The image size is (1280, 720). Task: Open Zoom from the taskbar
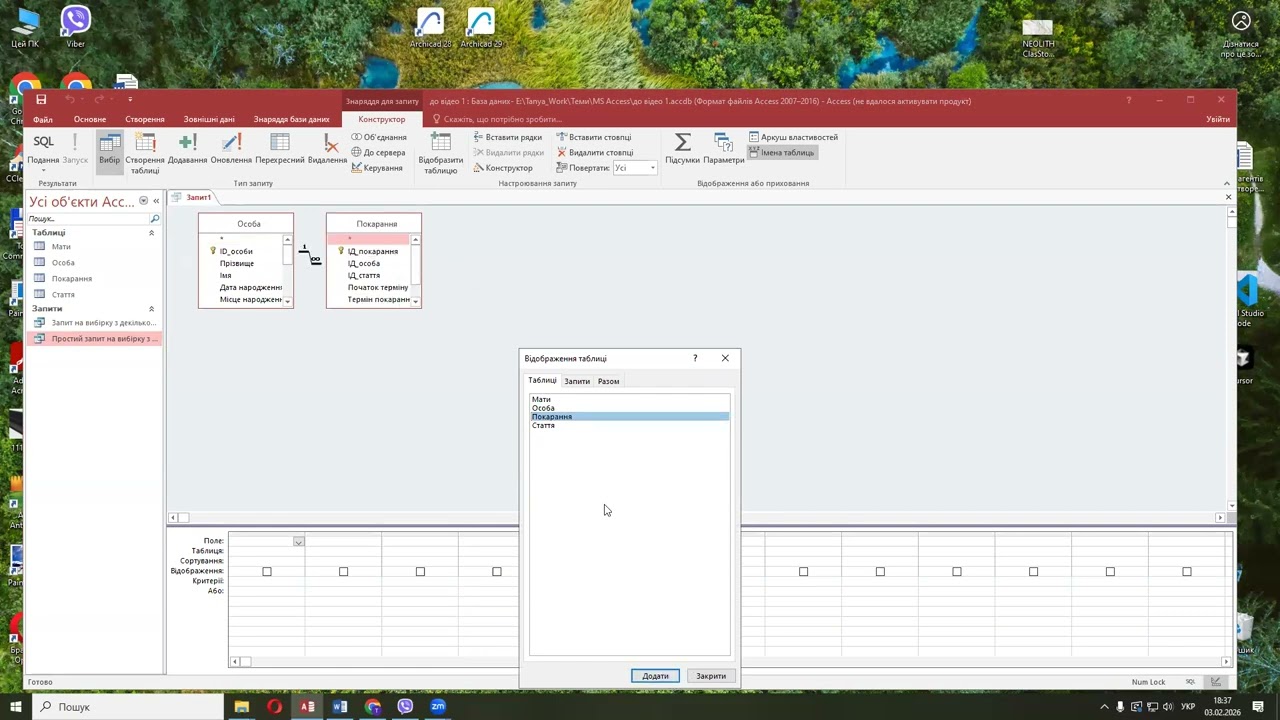[x=438, y=707]
